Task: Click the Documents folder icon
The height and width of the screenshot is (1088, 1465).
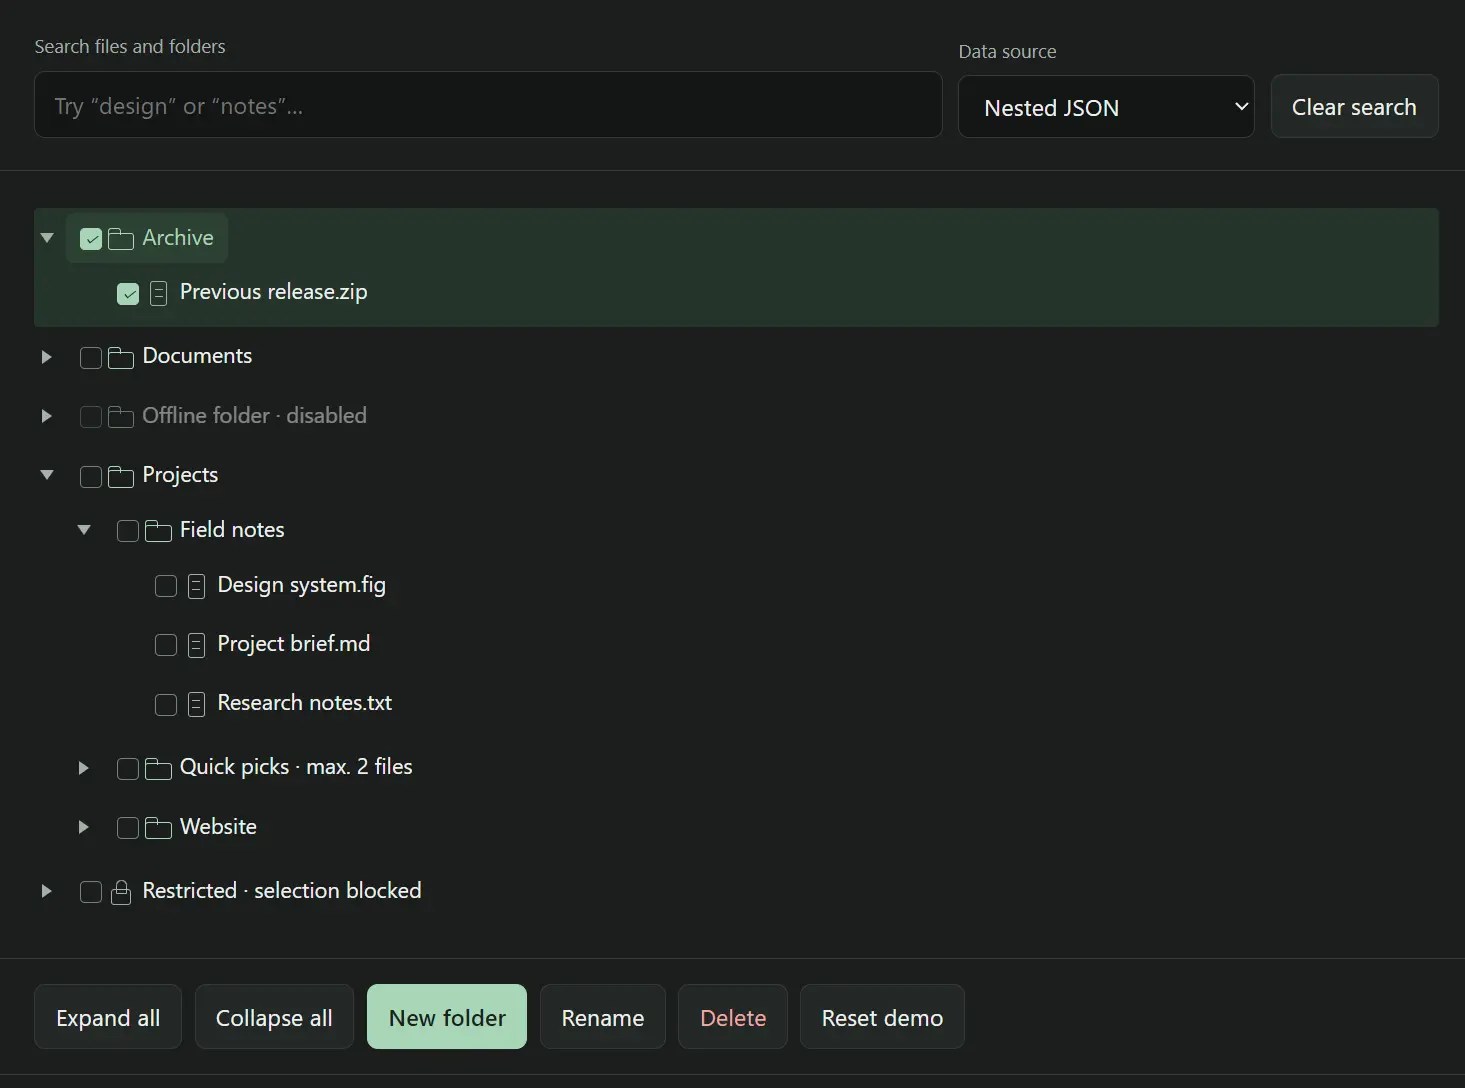Action: (121, 357)
